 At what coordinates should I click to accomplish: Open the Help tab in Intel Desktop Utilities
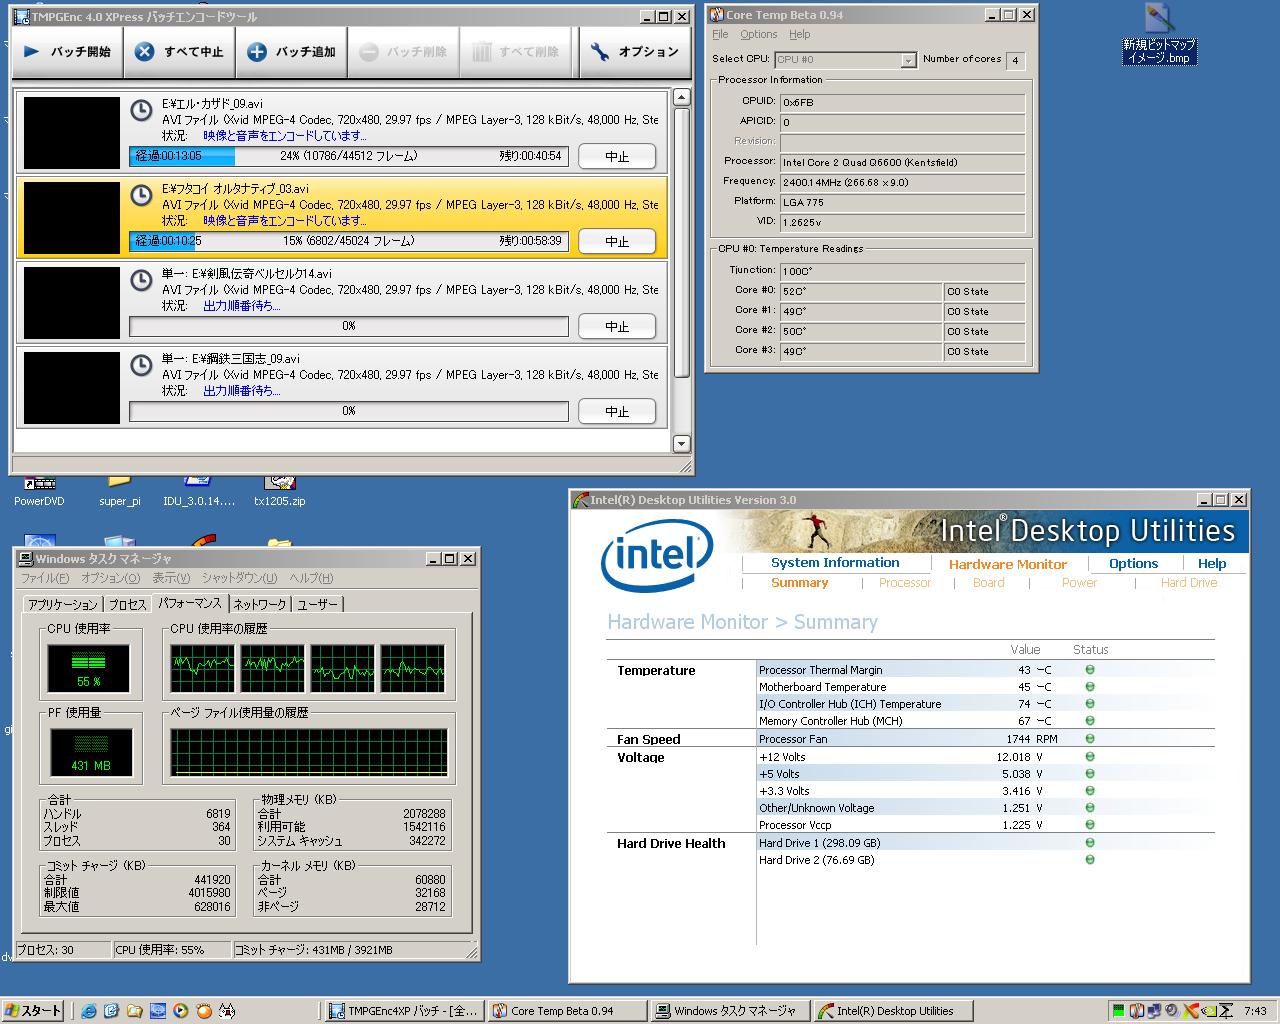1212,563
